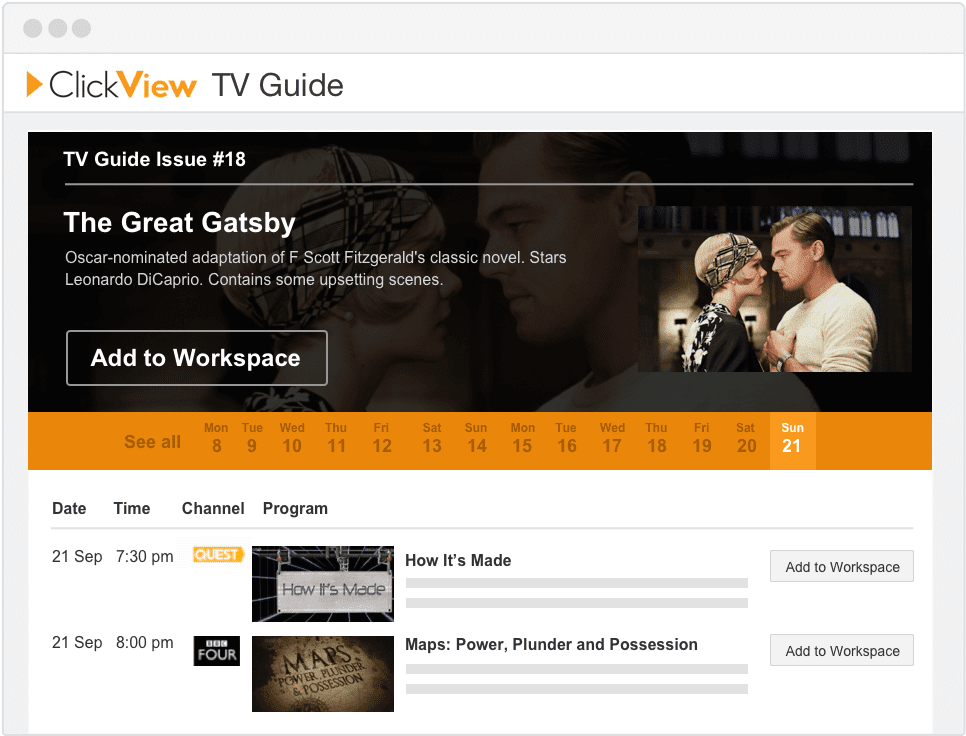The image size is (966, 736).
Task: Select See all in date bar
Action: click(x=152, y=442)
